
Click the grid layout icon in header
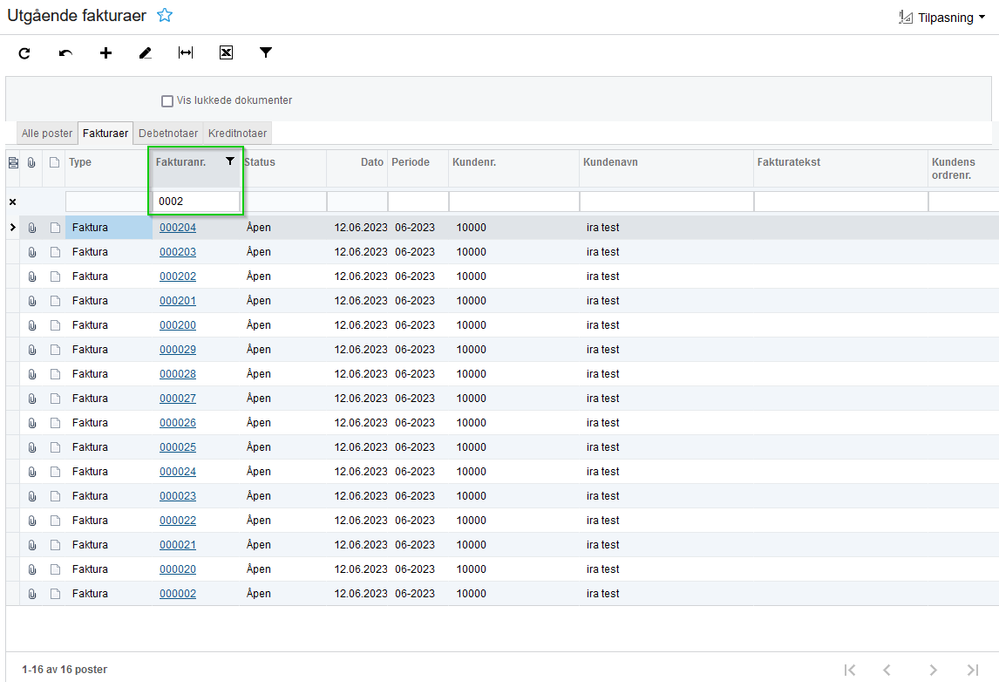pos(13,163)
